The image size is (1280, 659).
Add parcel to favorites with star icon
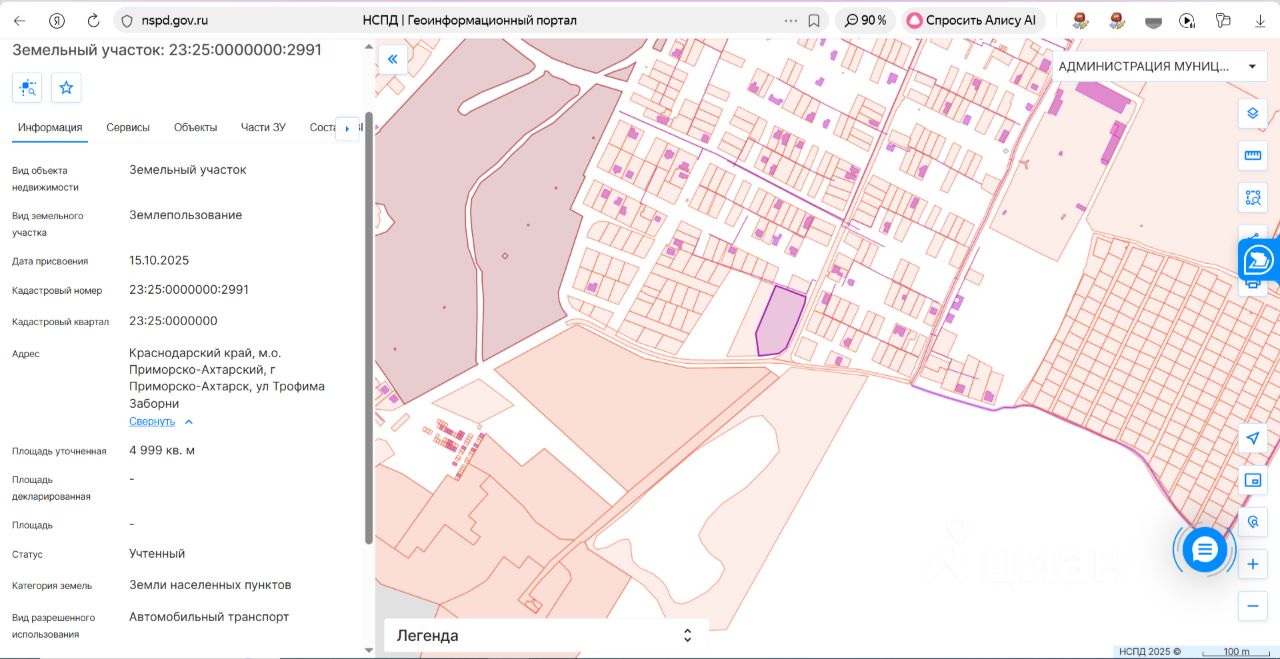click(x=66, y=88)
